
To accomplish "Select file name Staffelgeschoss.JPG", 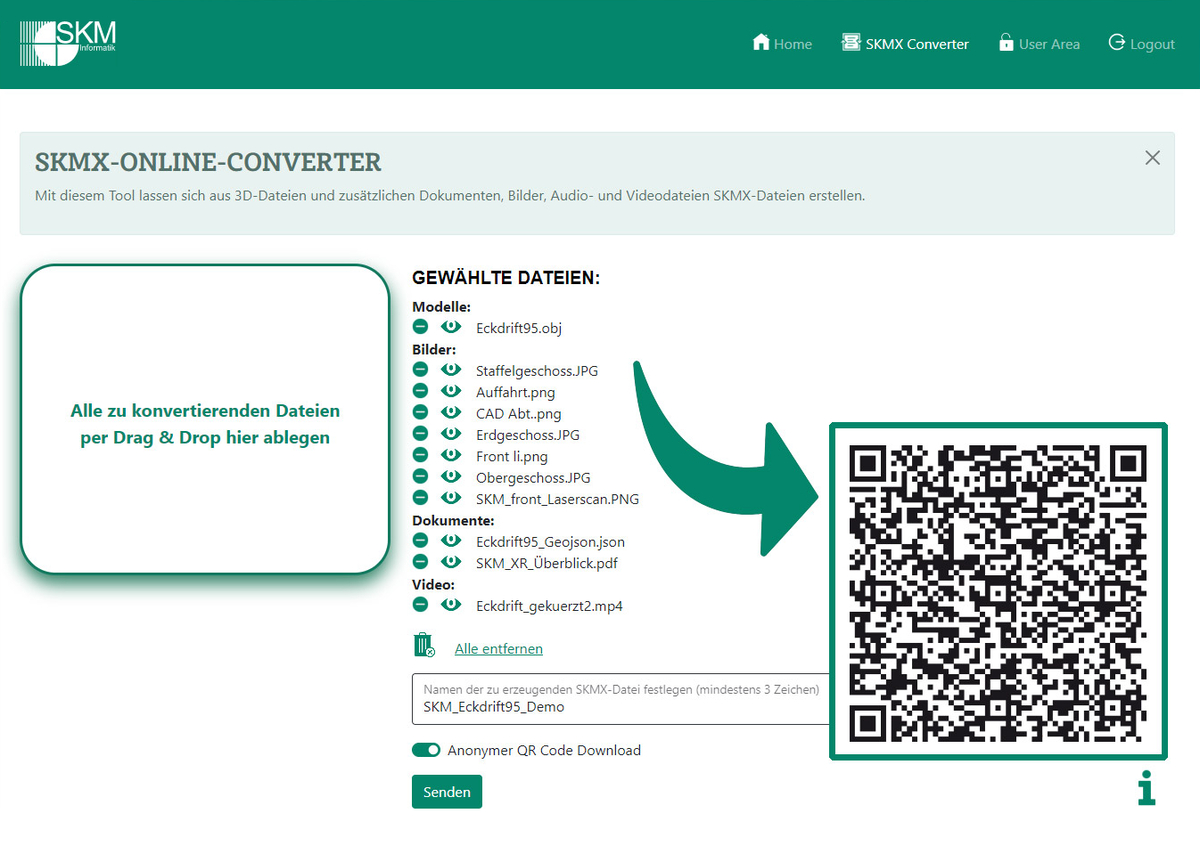I will (x=537, y=371).
